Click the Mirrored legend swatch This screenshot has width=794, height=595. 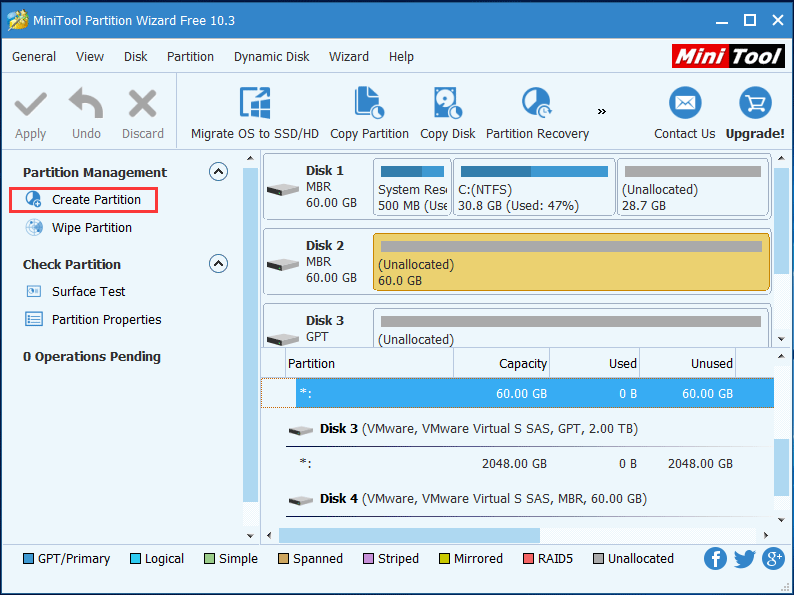click(444, 559)
